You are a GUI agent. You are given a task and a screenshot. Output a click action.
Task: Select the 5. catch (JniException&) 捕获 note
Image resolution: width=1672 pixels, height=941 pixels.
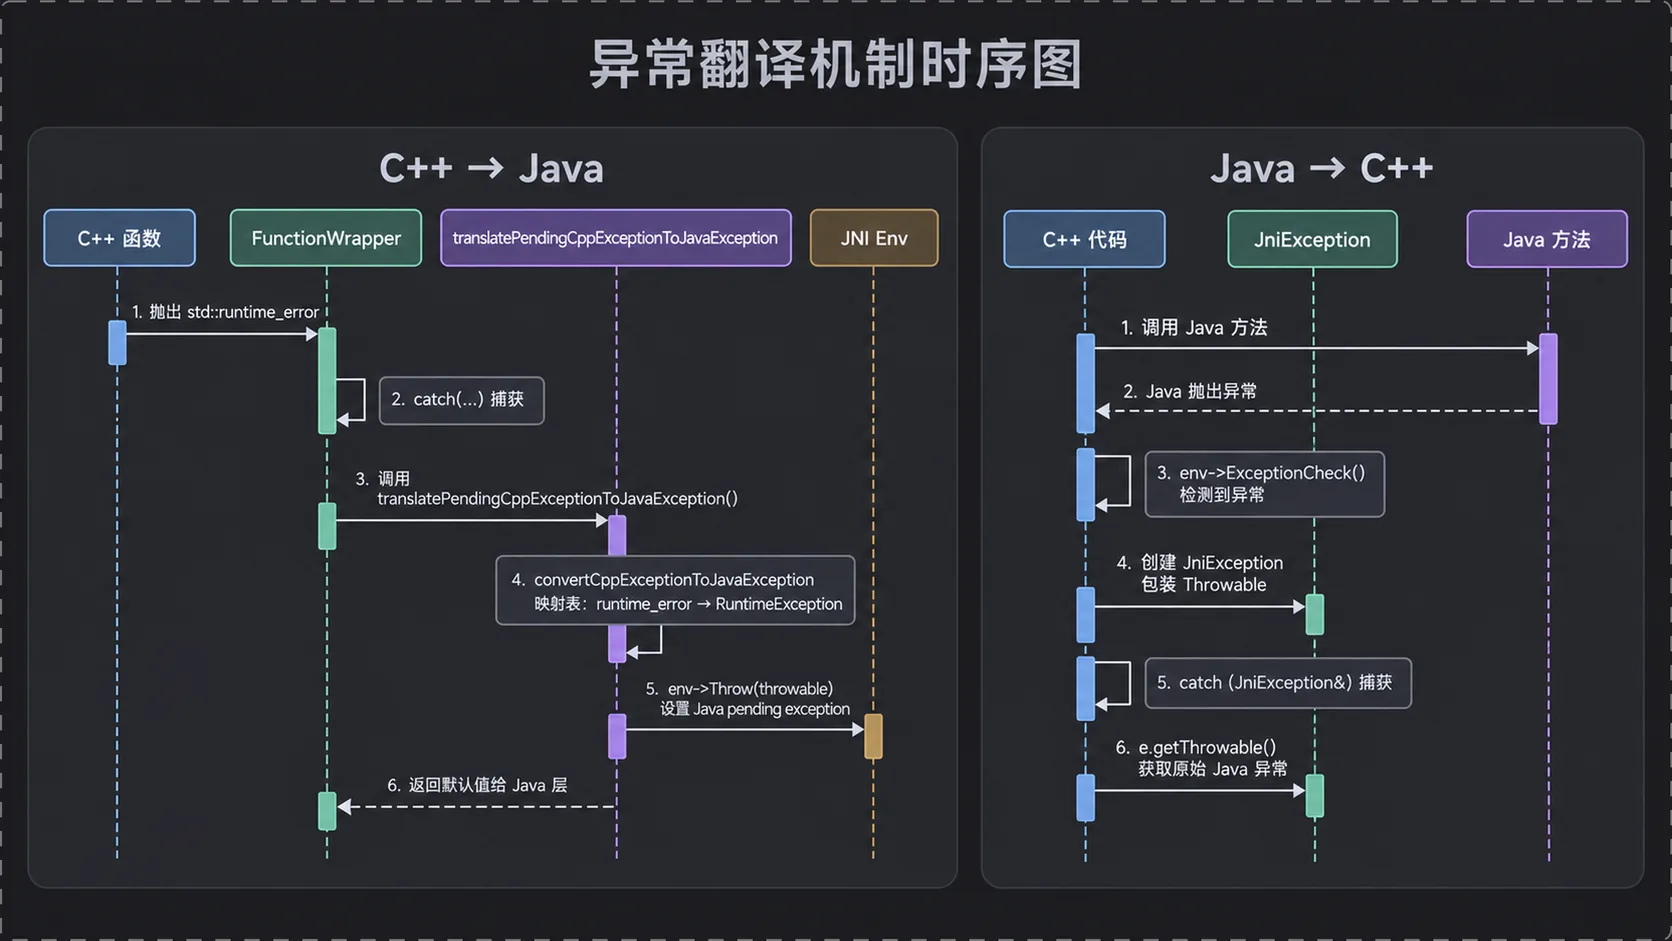click(1278, 683)
